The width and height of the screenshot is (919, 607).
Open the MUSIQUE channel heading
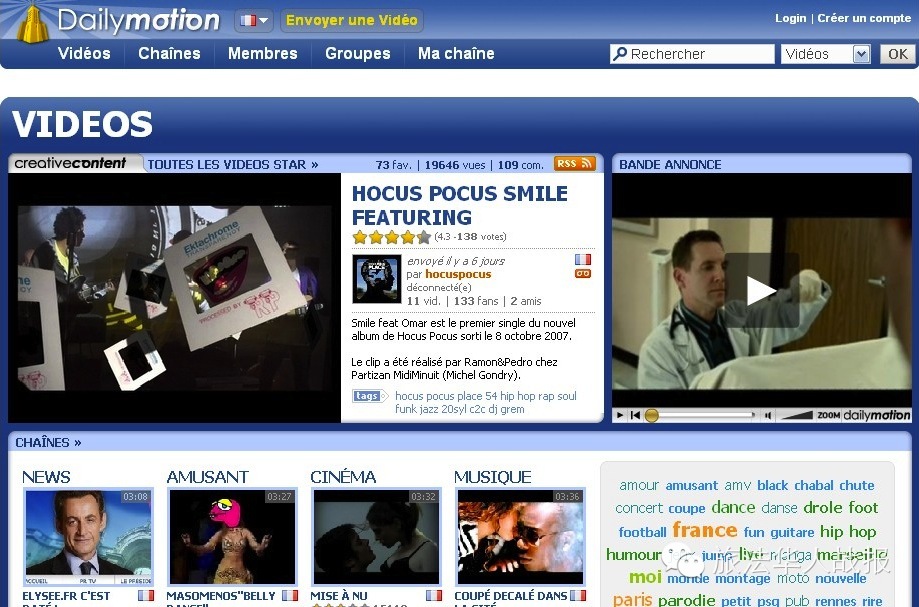[x=493, y=477]
